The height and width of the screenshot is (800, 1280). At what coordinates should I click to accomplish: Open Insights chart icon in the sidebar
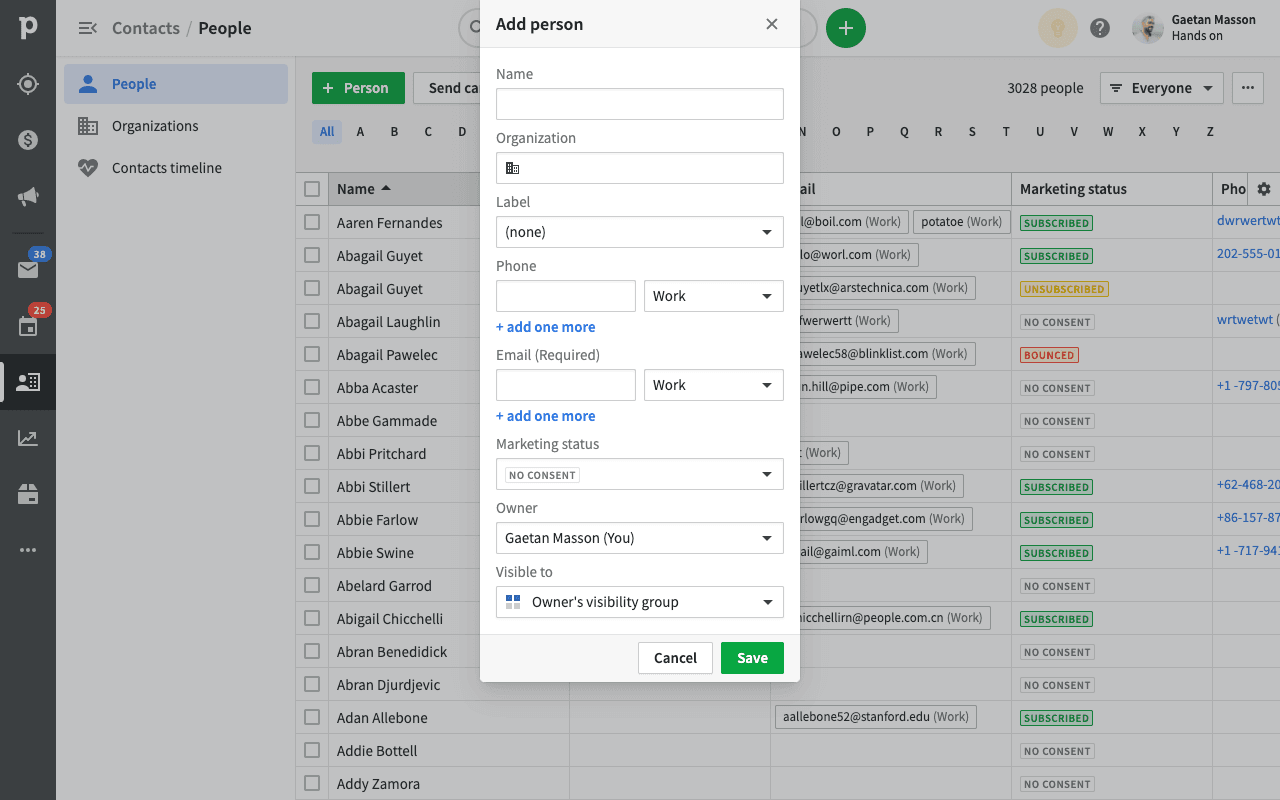tap(28, 438)
